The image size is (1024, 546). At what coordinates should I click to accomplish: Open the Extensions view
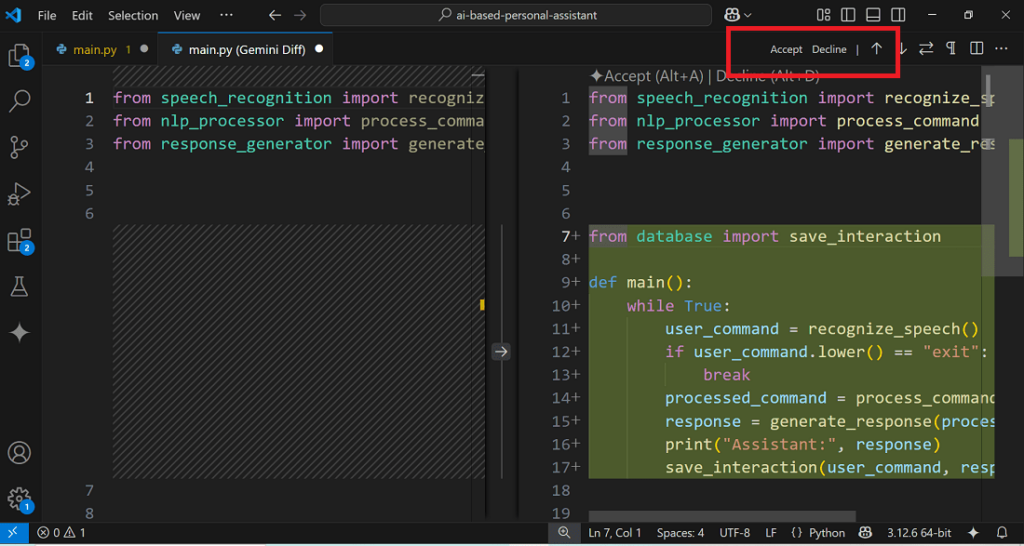coord(19,240)
